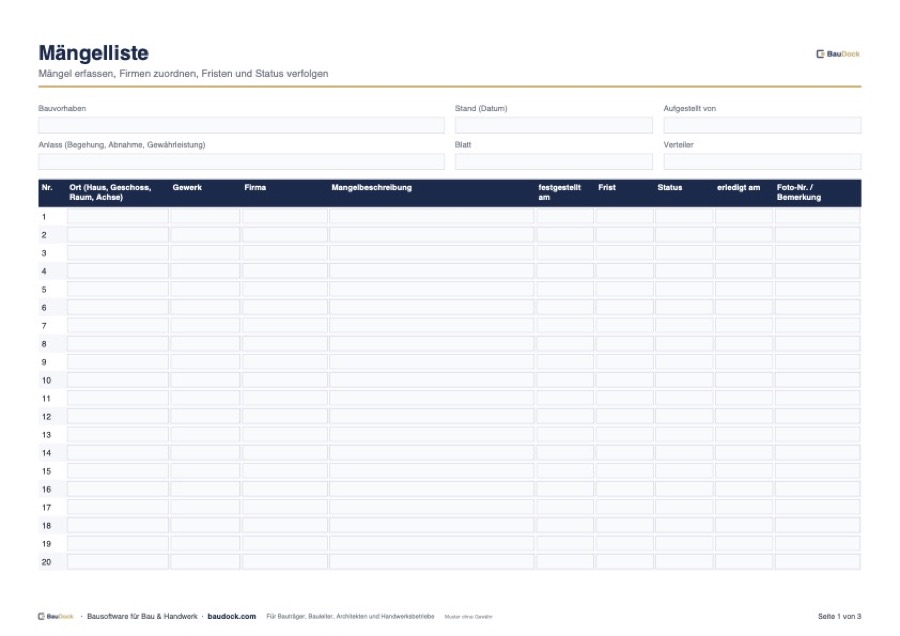Select the Blatt input field

553,161
